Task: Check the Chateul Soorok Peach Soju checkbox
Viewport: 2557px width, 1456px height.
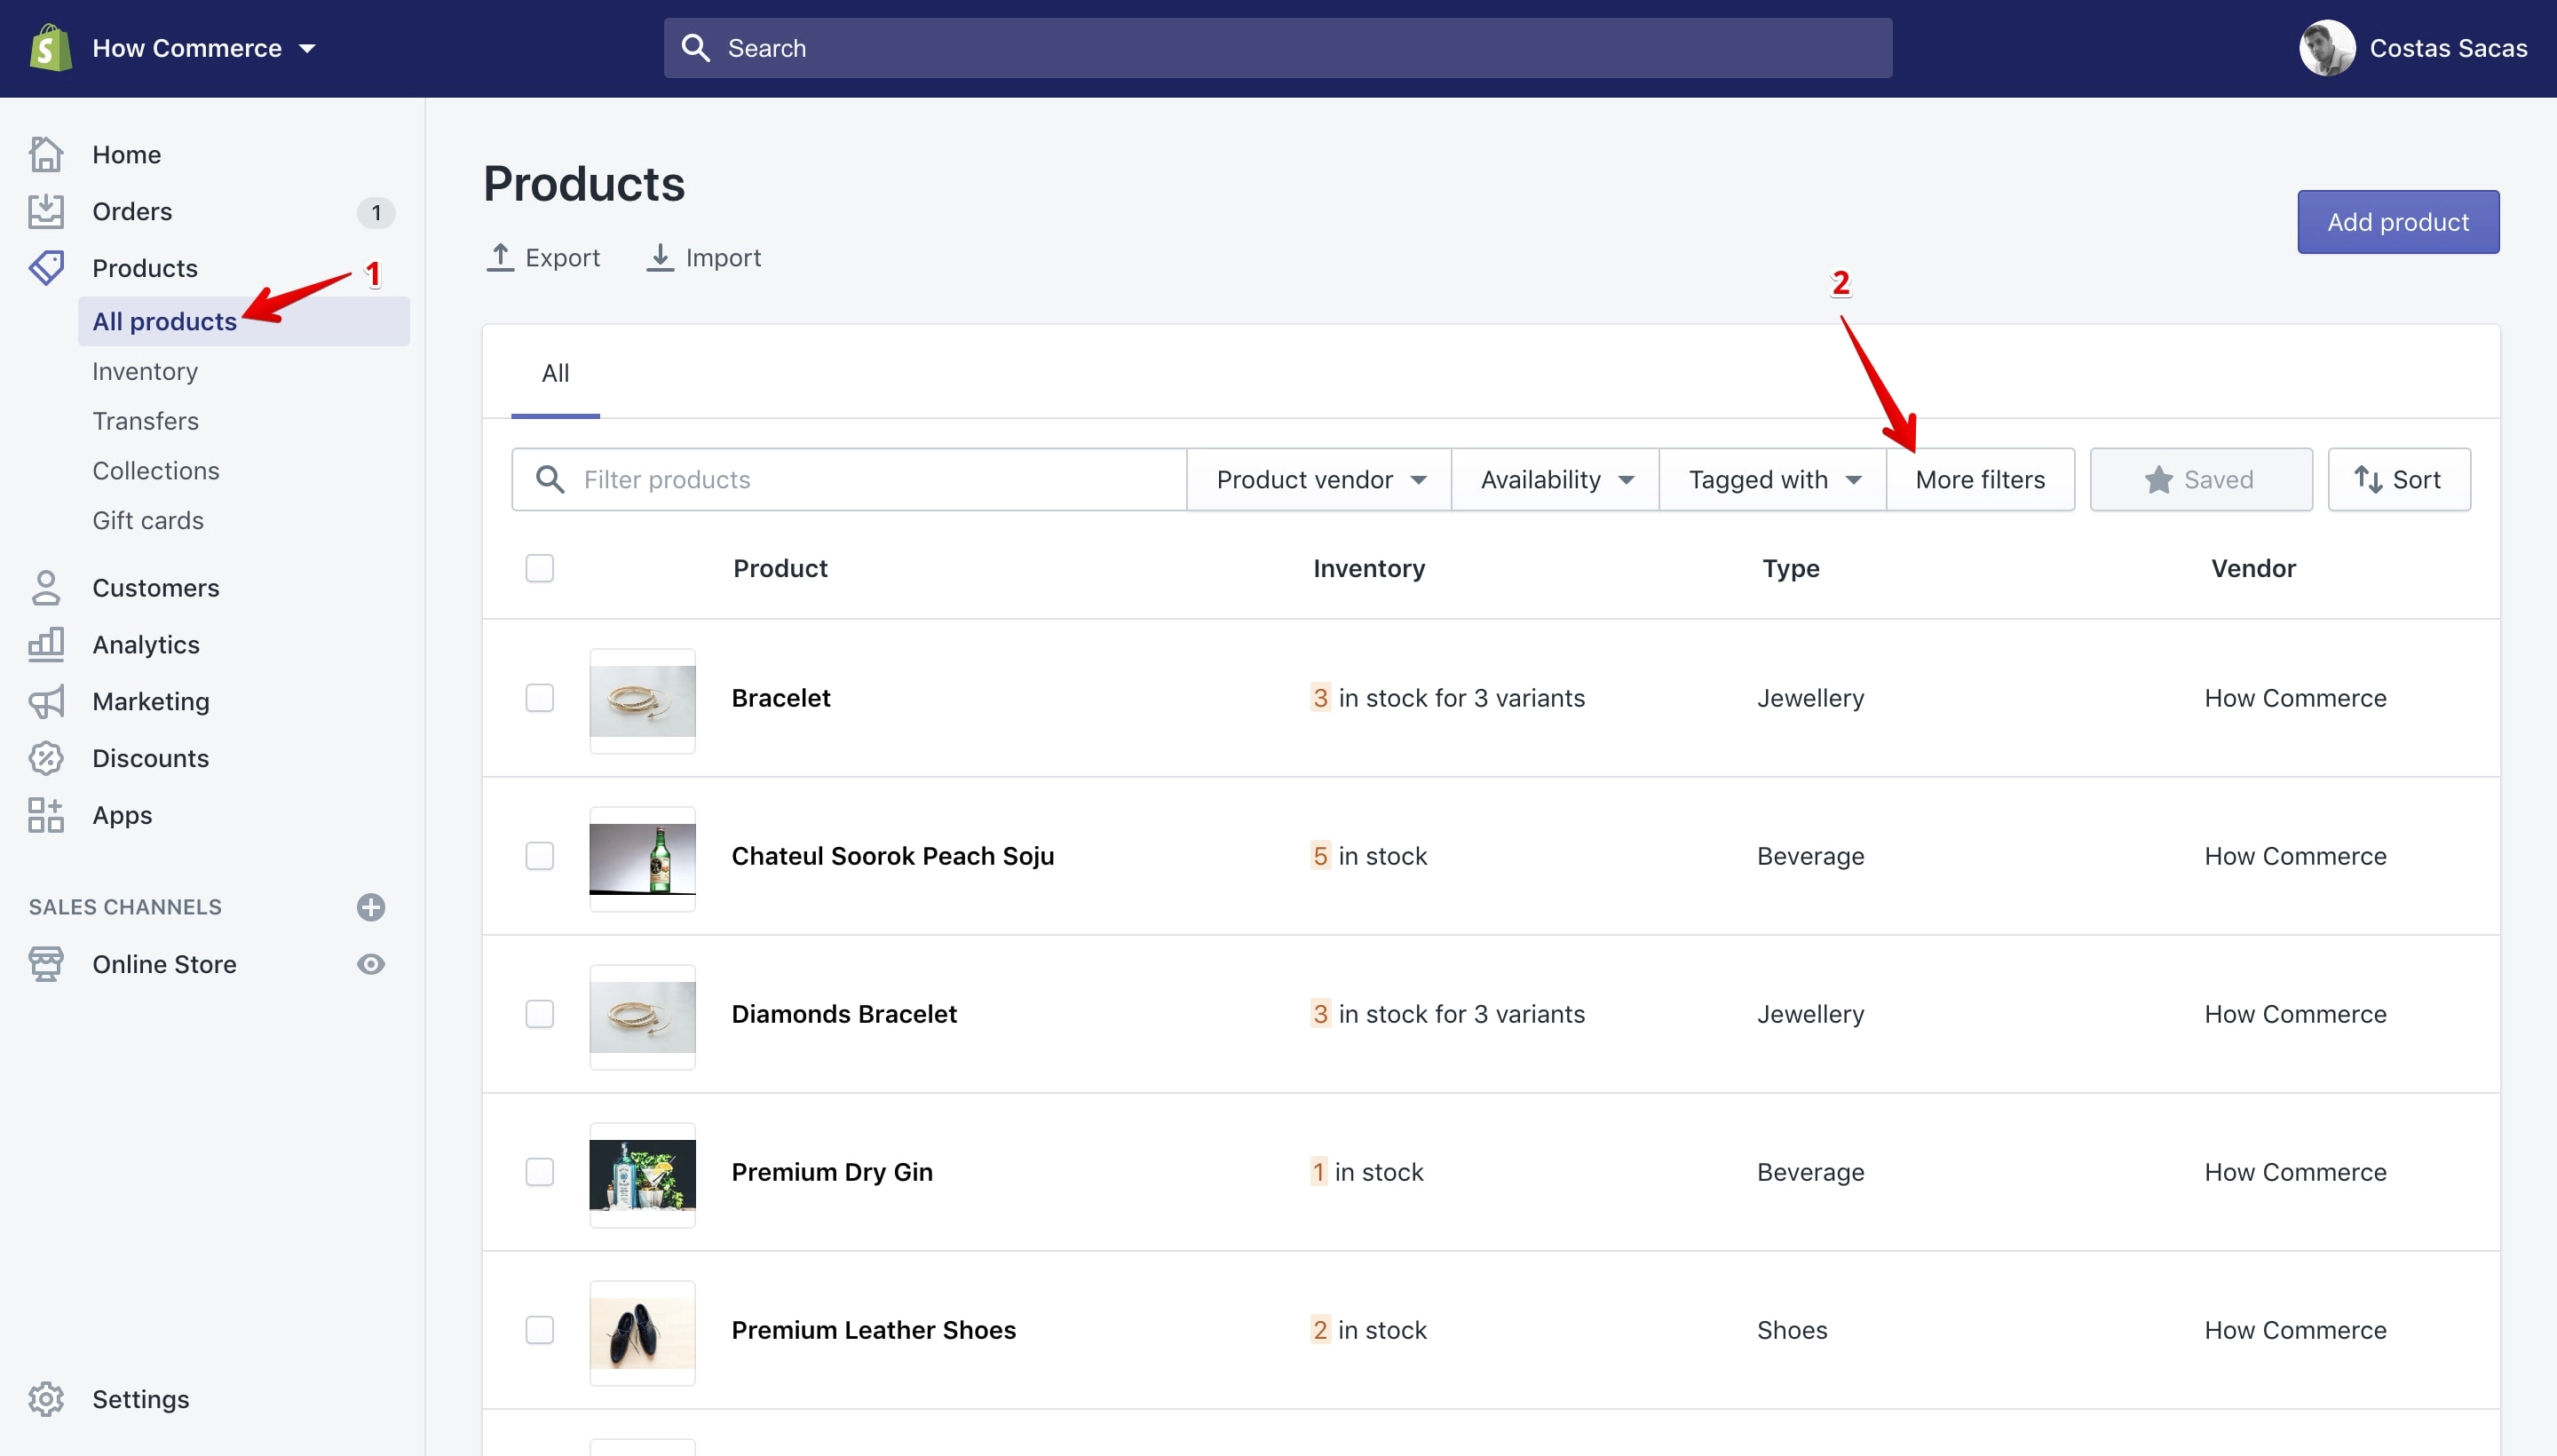Action: [540, 855]
